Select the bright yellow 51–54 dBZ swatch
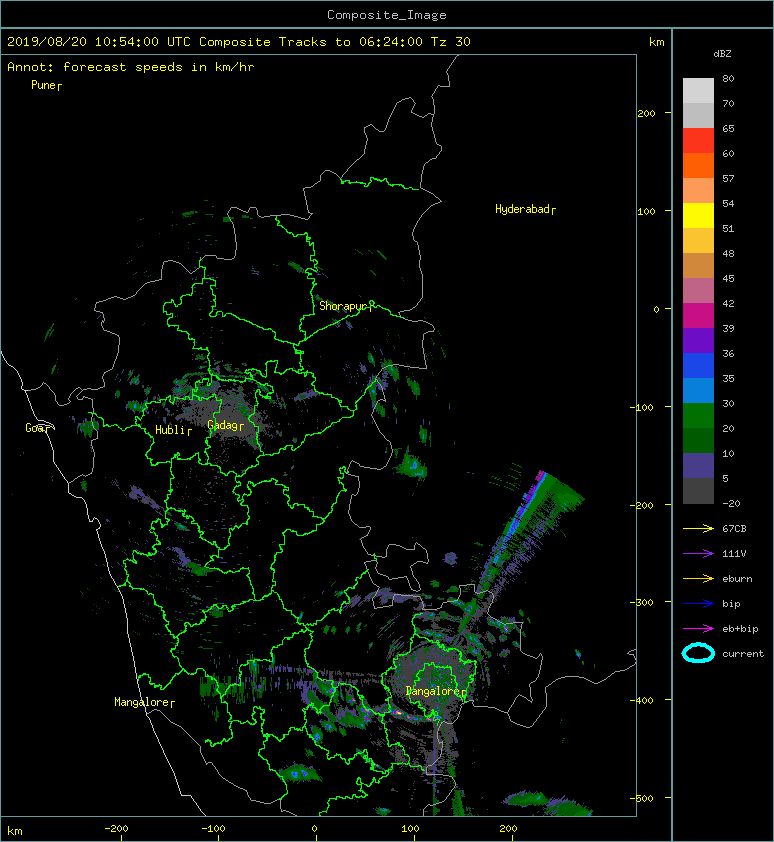The height and width of the screenshot is (842, 774). click(x=698, y=215)
